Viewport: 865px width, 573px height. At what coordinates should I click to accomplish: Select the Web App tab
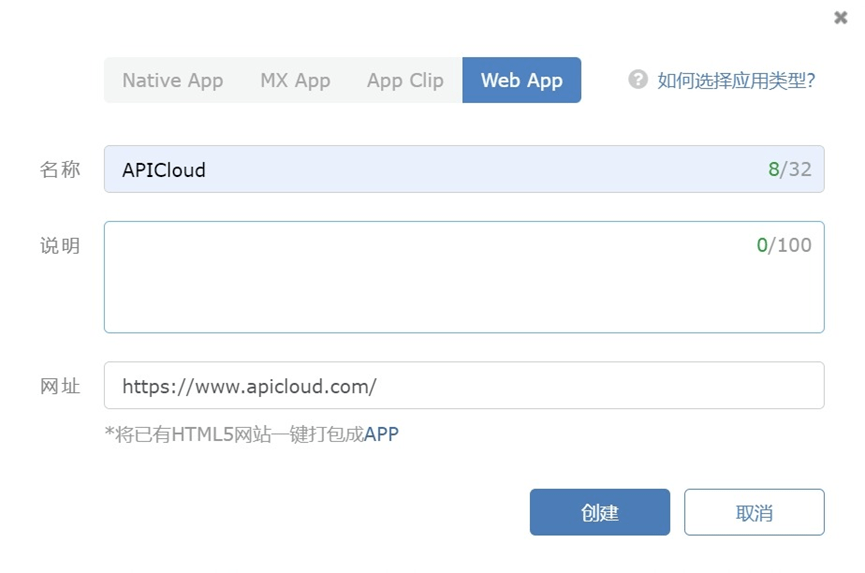[521, 80]
